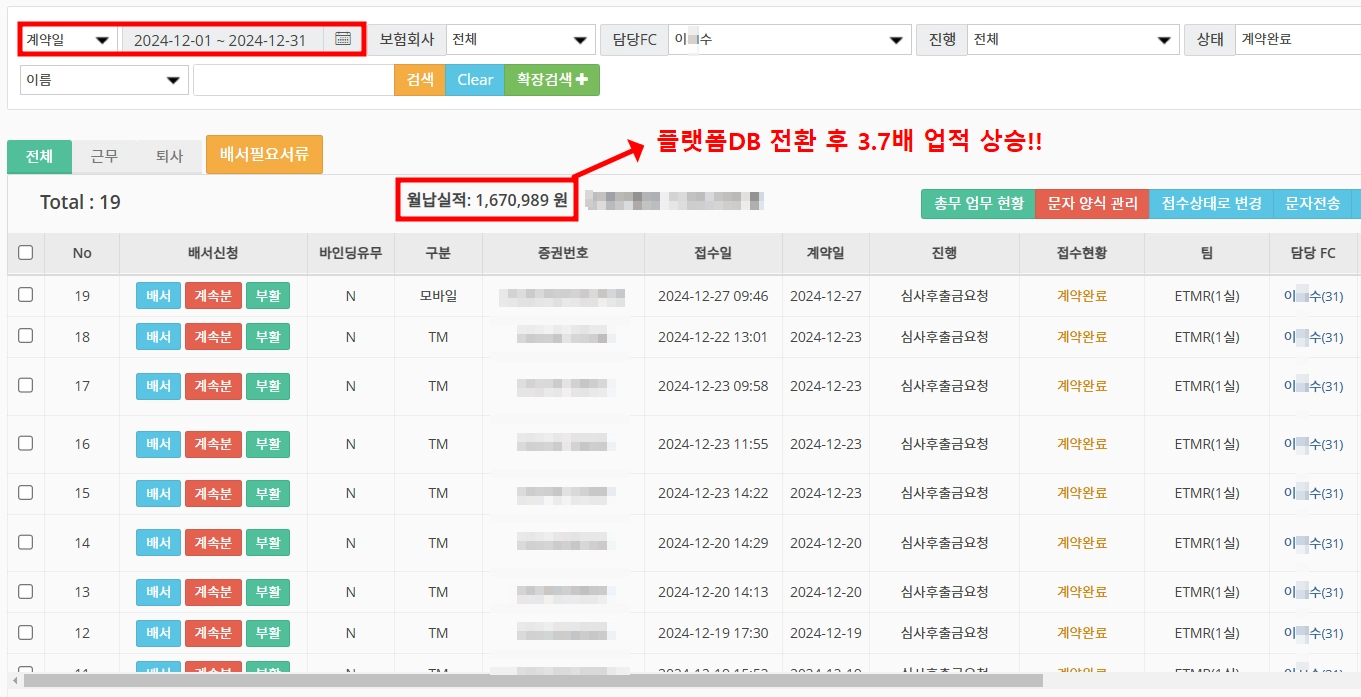Image resolution: width=1361 pixels, height=697 pixels.
Task: Select the 배서필요서류 tab
Action: (x=263, y=155)
